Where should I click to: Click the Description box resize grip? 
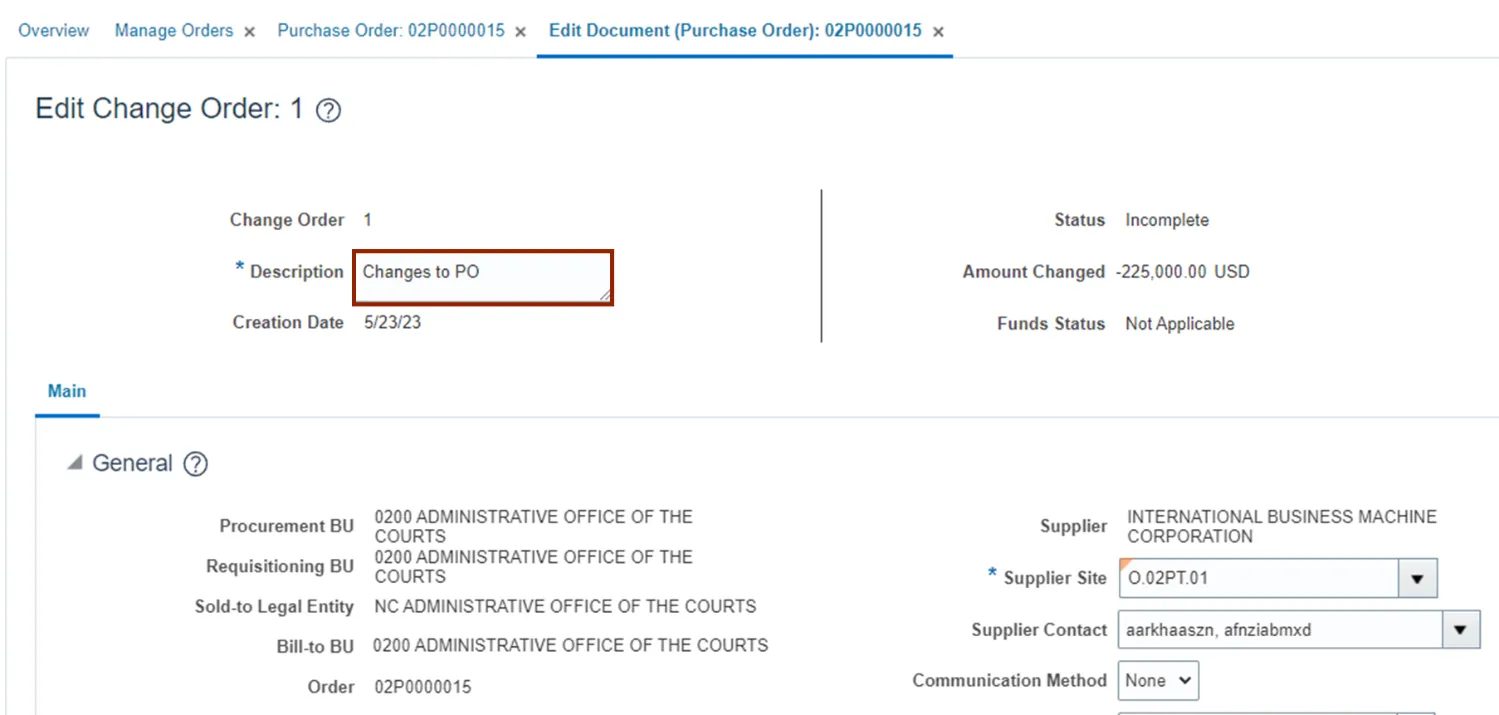tap(604, 295)
